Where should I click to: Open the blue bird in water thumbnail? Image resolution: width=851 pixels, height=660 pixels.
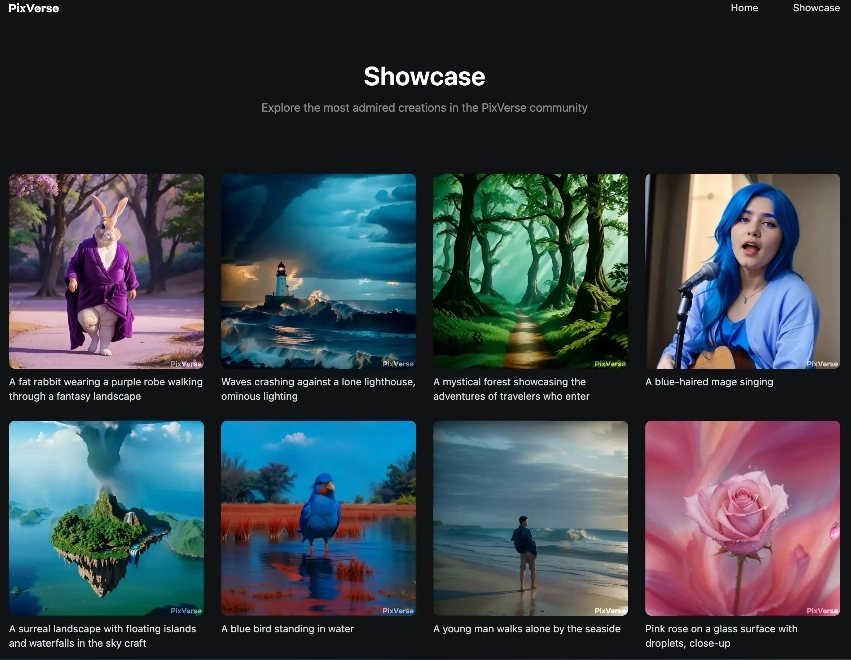[x=318, y=518]
